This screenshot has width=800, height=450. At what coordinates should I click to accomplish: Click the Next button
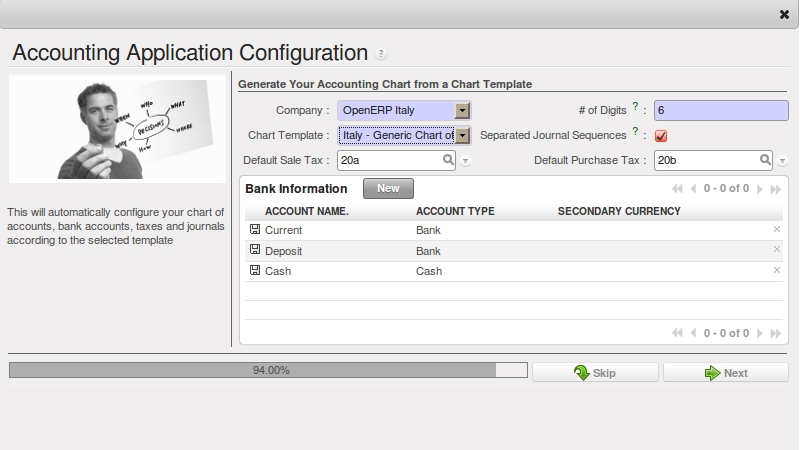click(726, 373)
